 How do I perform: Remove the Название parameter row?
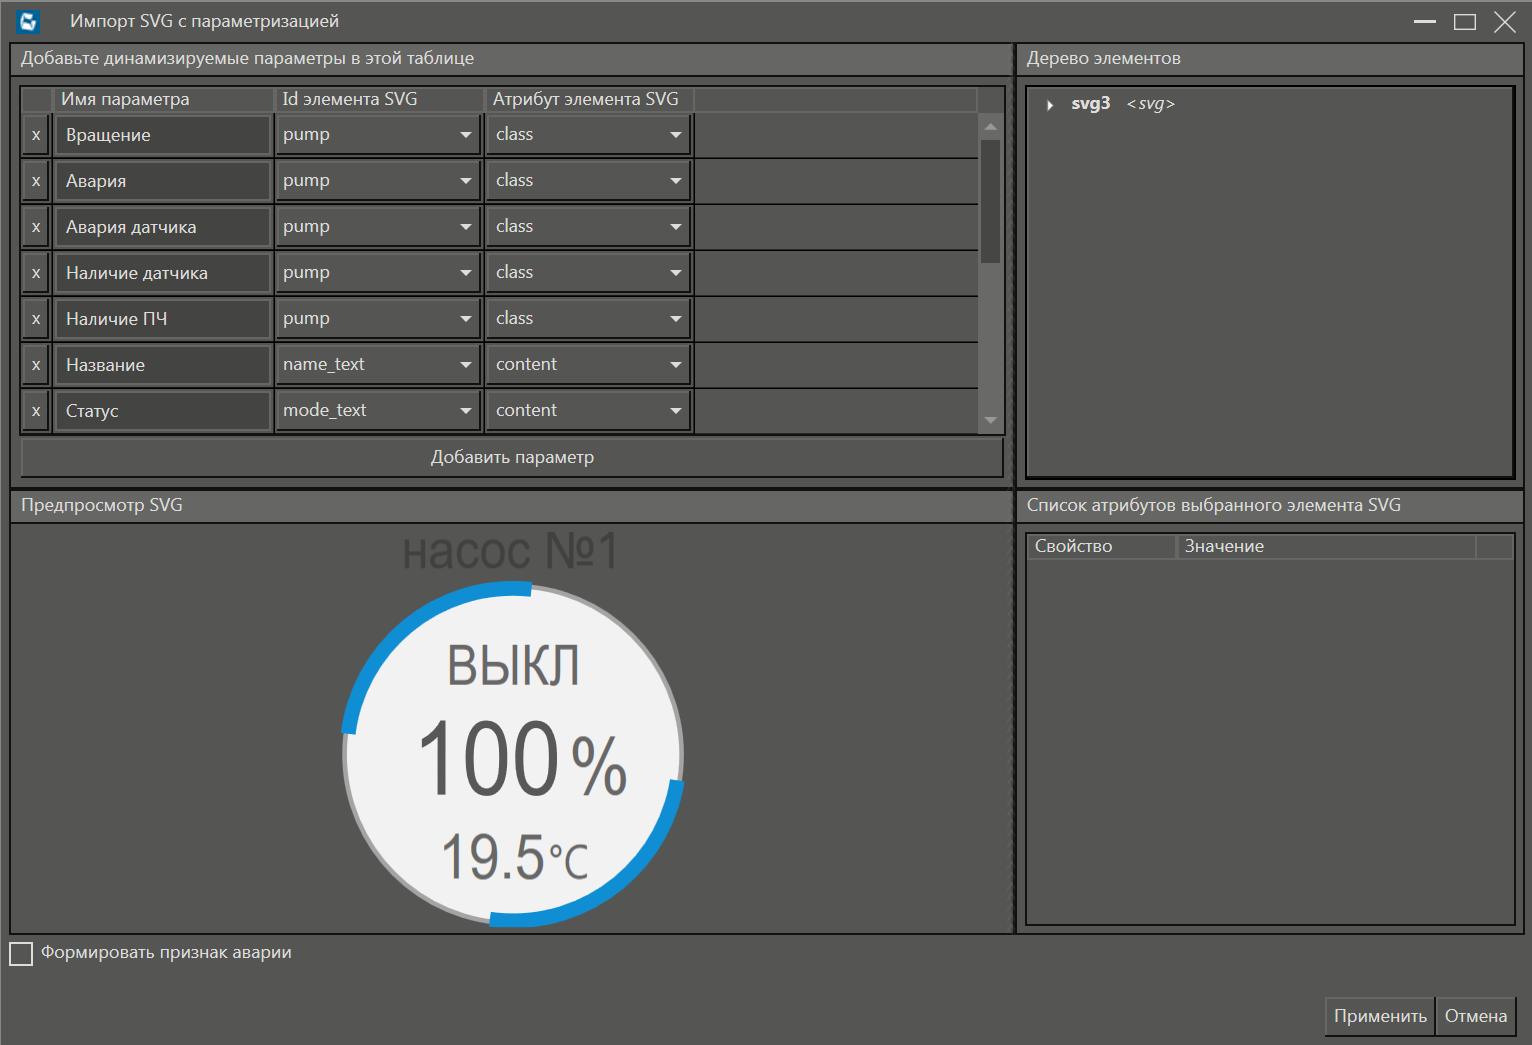tap(36, 365)
